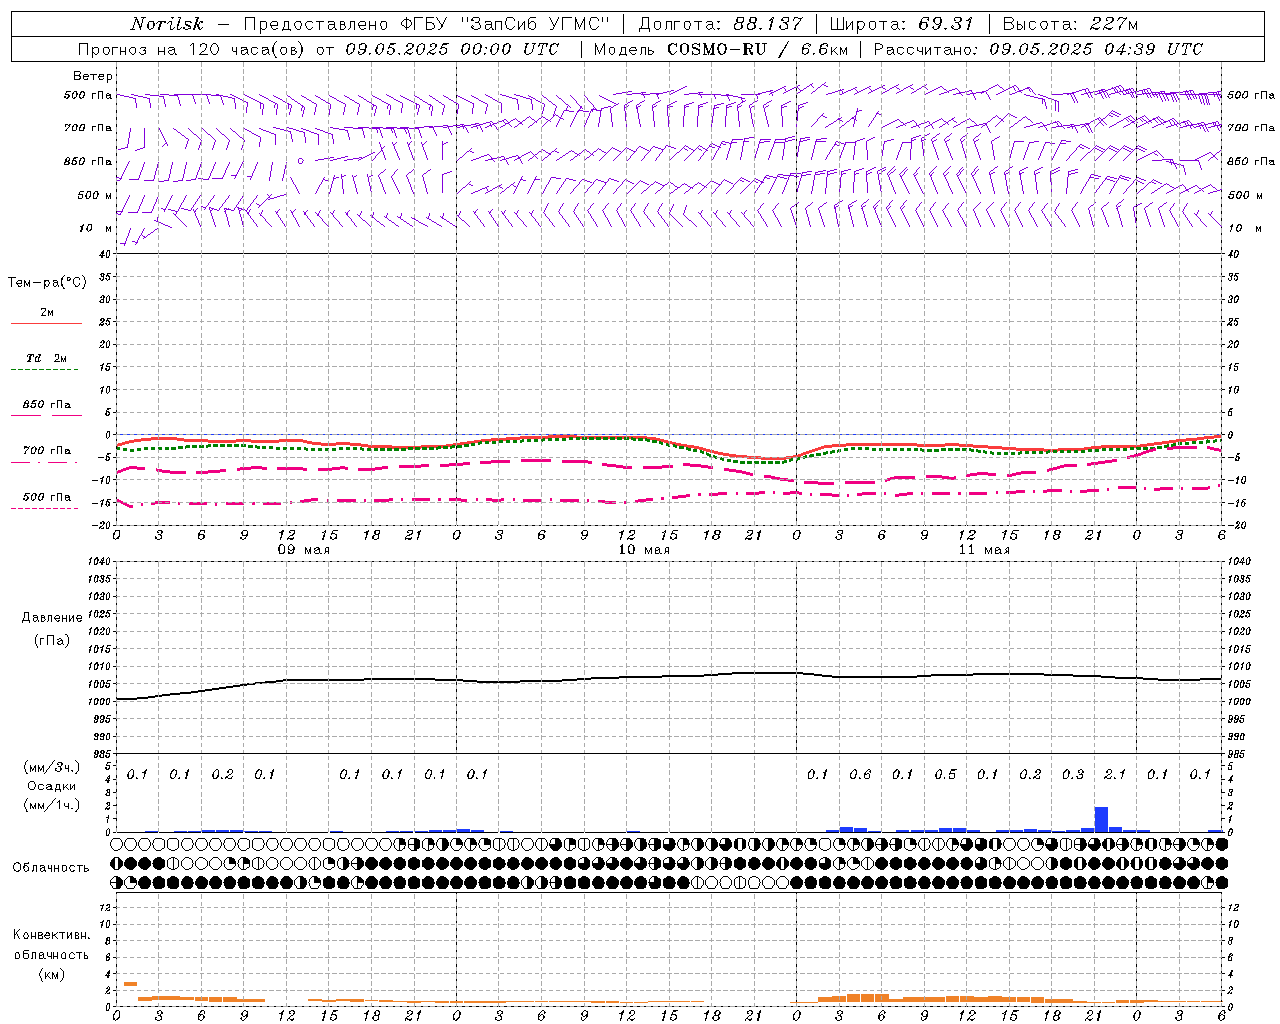Click the Высота: 227м elevation text
Image resolution: width=1280 pixels, height=1024 pixels.
pyautogui.click(x=1070, y=24)
